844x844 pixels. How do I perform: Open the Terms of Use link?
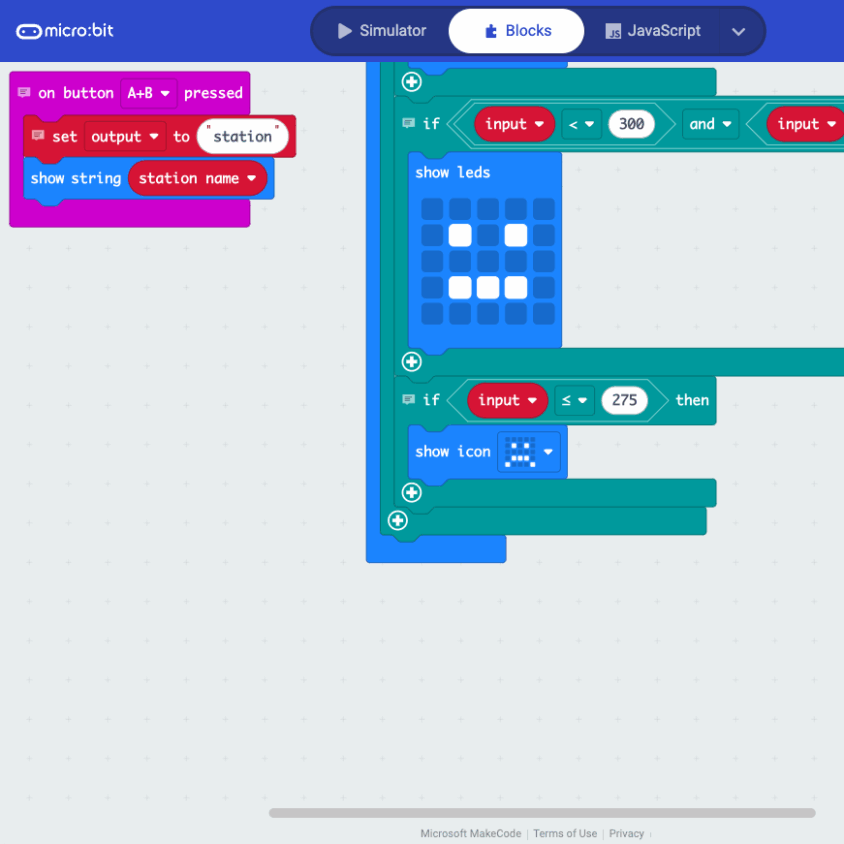pos(564,833)
